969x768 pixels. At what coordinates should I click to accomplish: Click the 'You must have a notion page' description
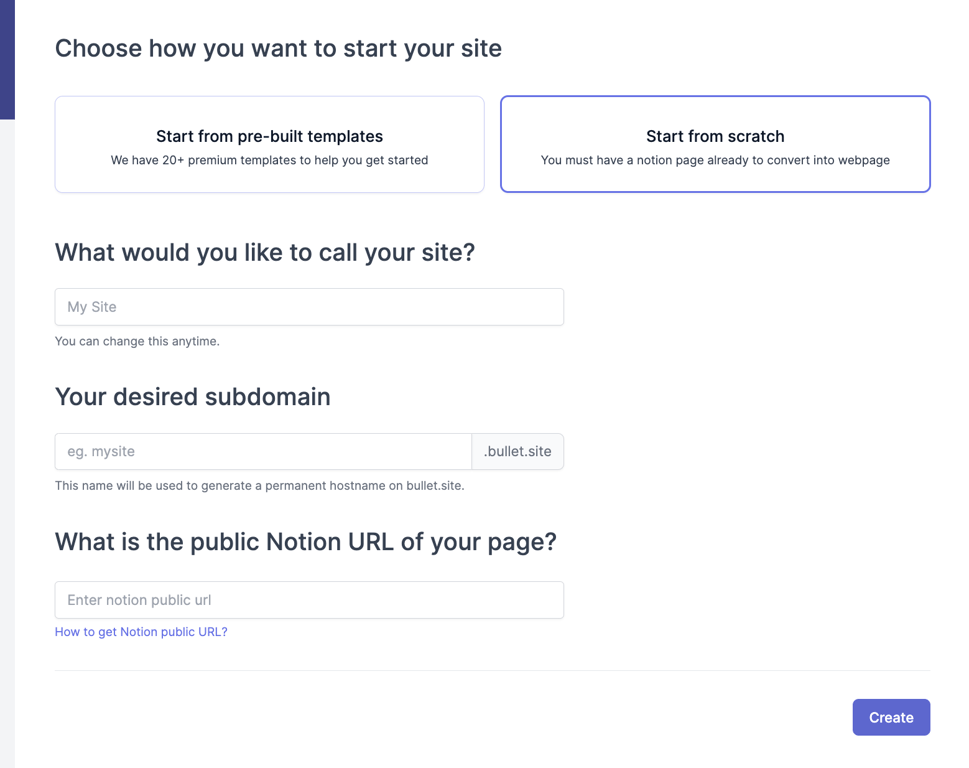715,160
